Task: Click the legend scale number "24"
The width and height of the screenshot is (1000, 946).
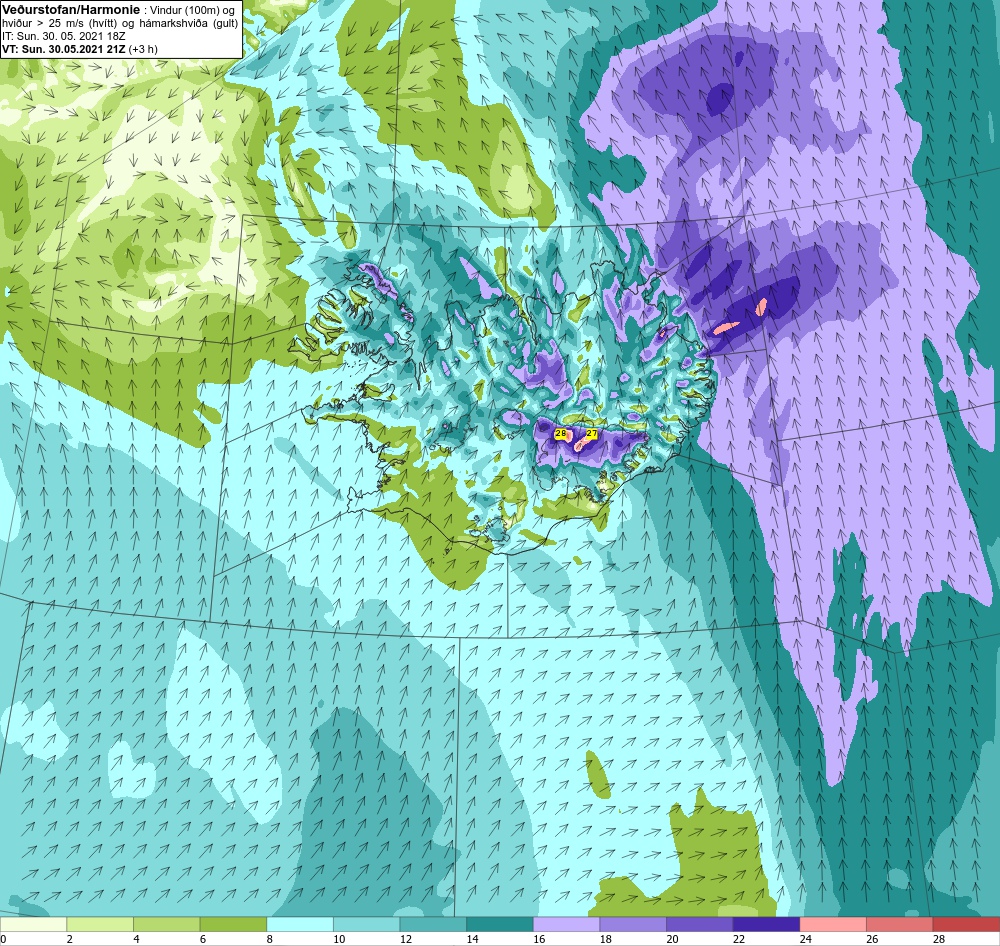Action: point(805,939)
